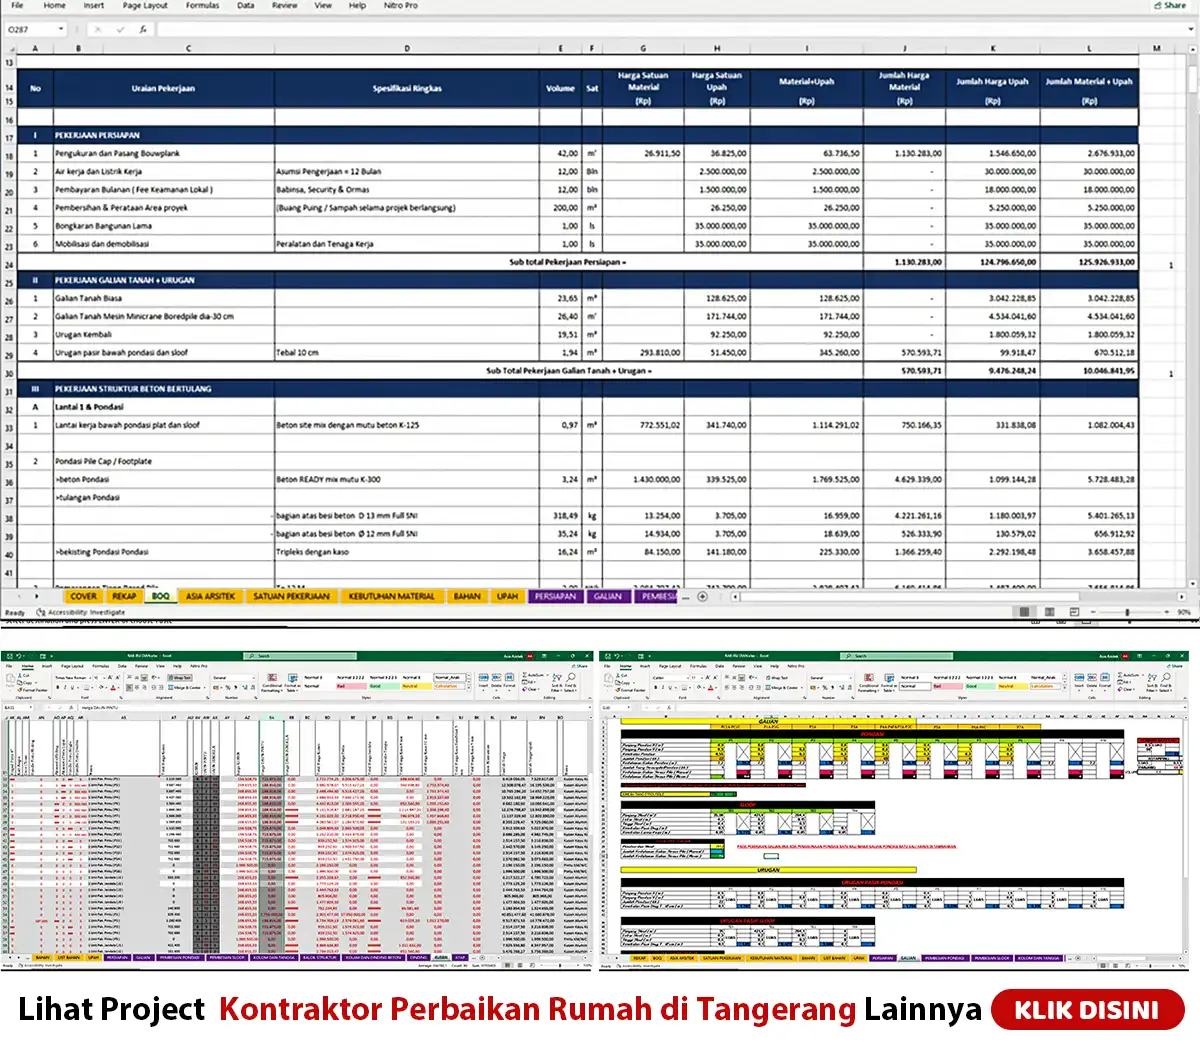Select the Formulas tab in the main window

click(x=203, y=6)
